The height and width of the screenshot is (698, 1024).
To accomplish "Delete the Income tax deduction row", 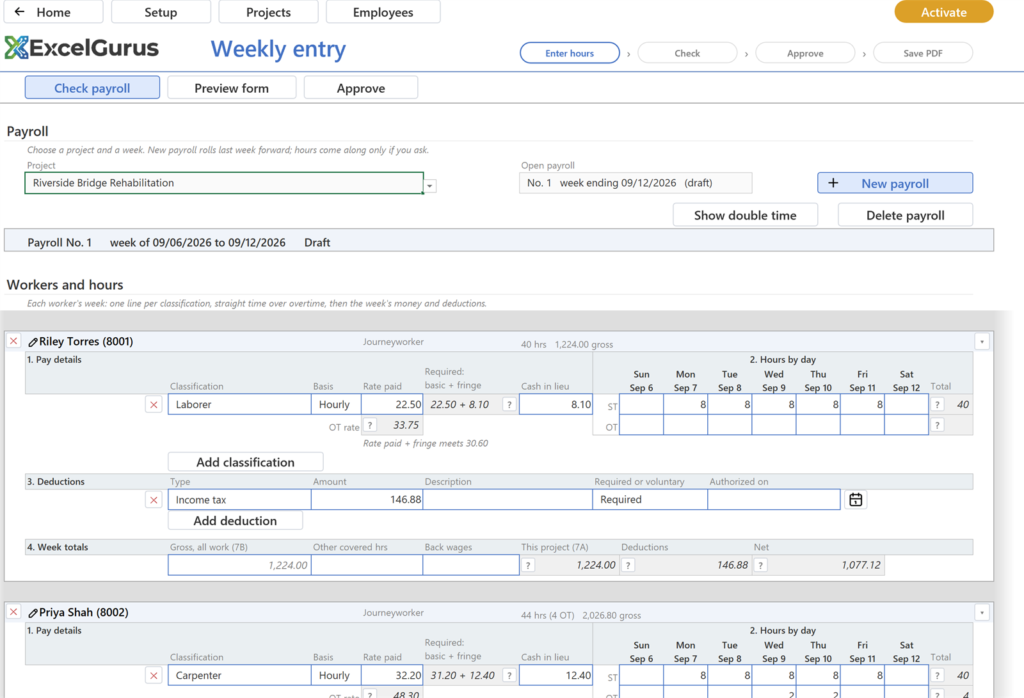I will (153, 500).
